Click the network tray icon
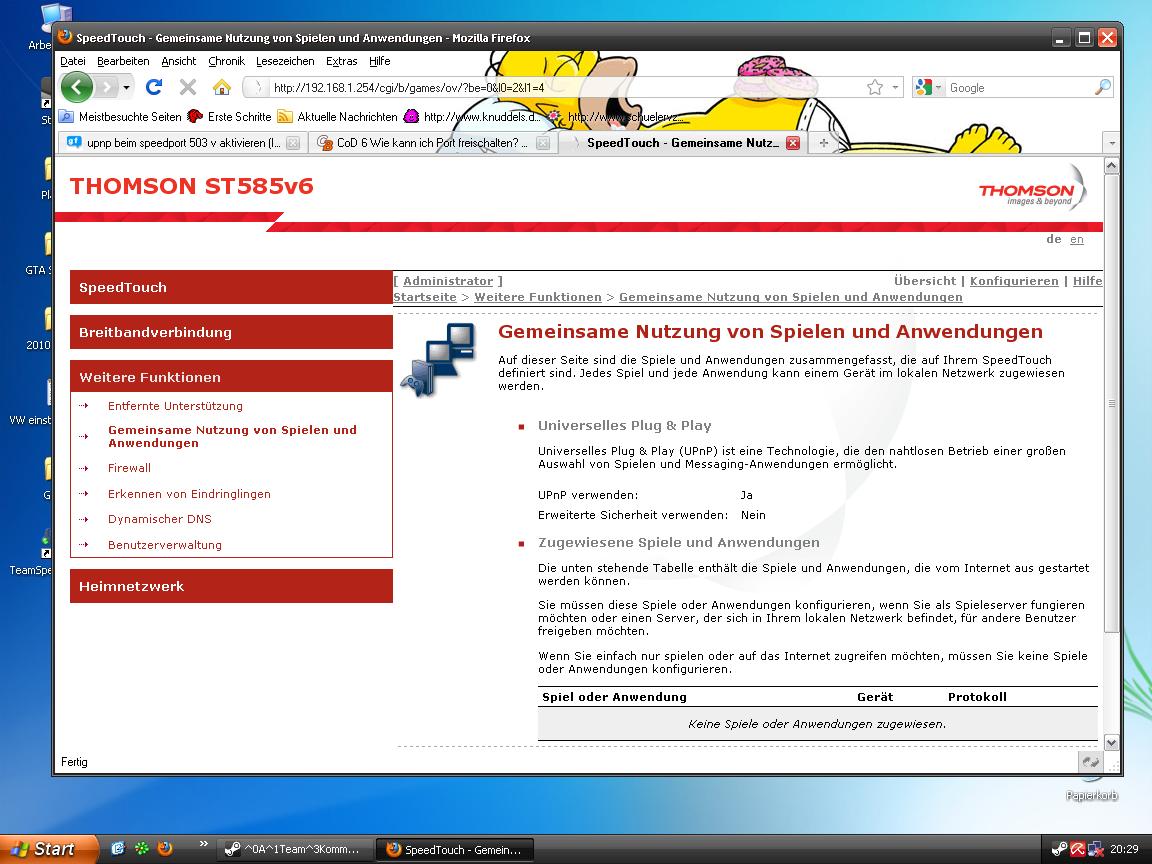Screen dimensions: 1152x864 point(1095,849)
